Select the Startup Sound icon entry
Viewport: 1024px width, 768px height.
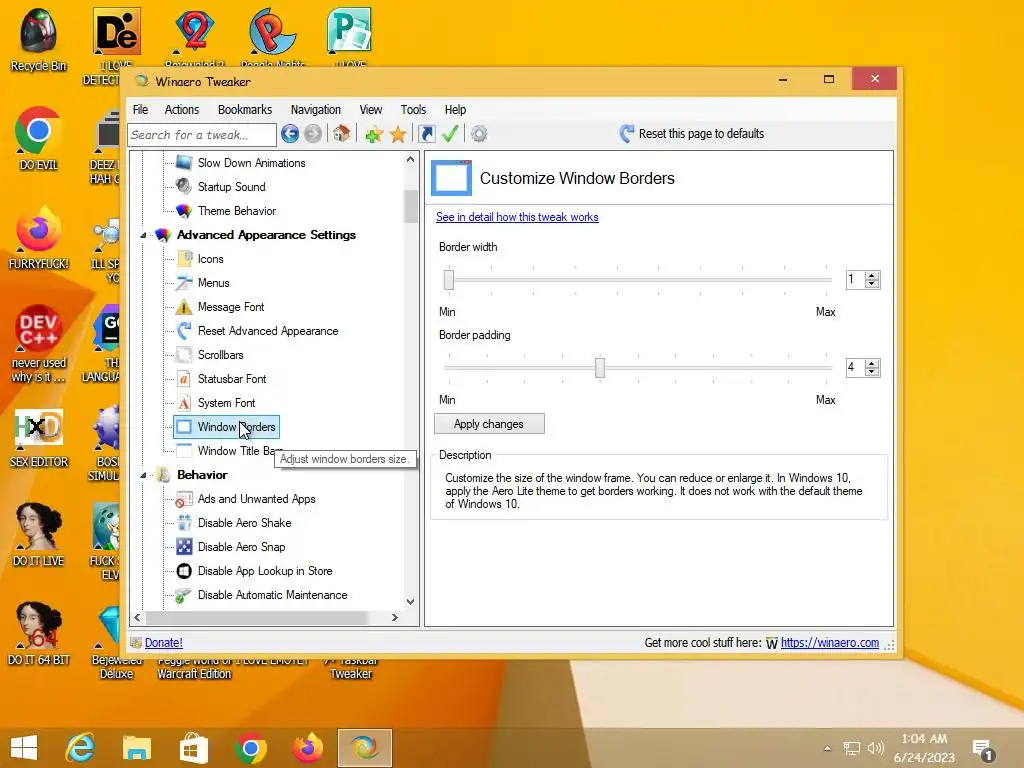(x=184, y=186)
